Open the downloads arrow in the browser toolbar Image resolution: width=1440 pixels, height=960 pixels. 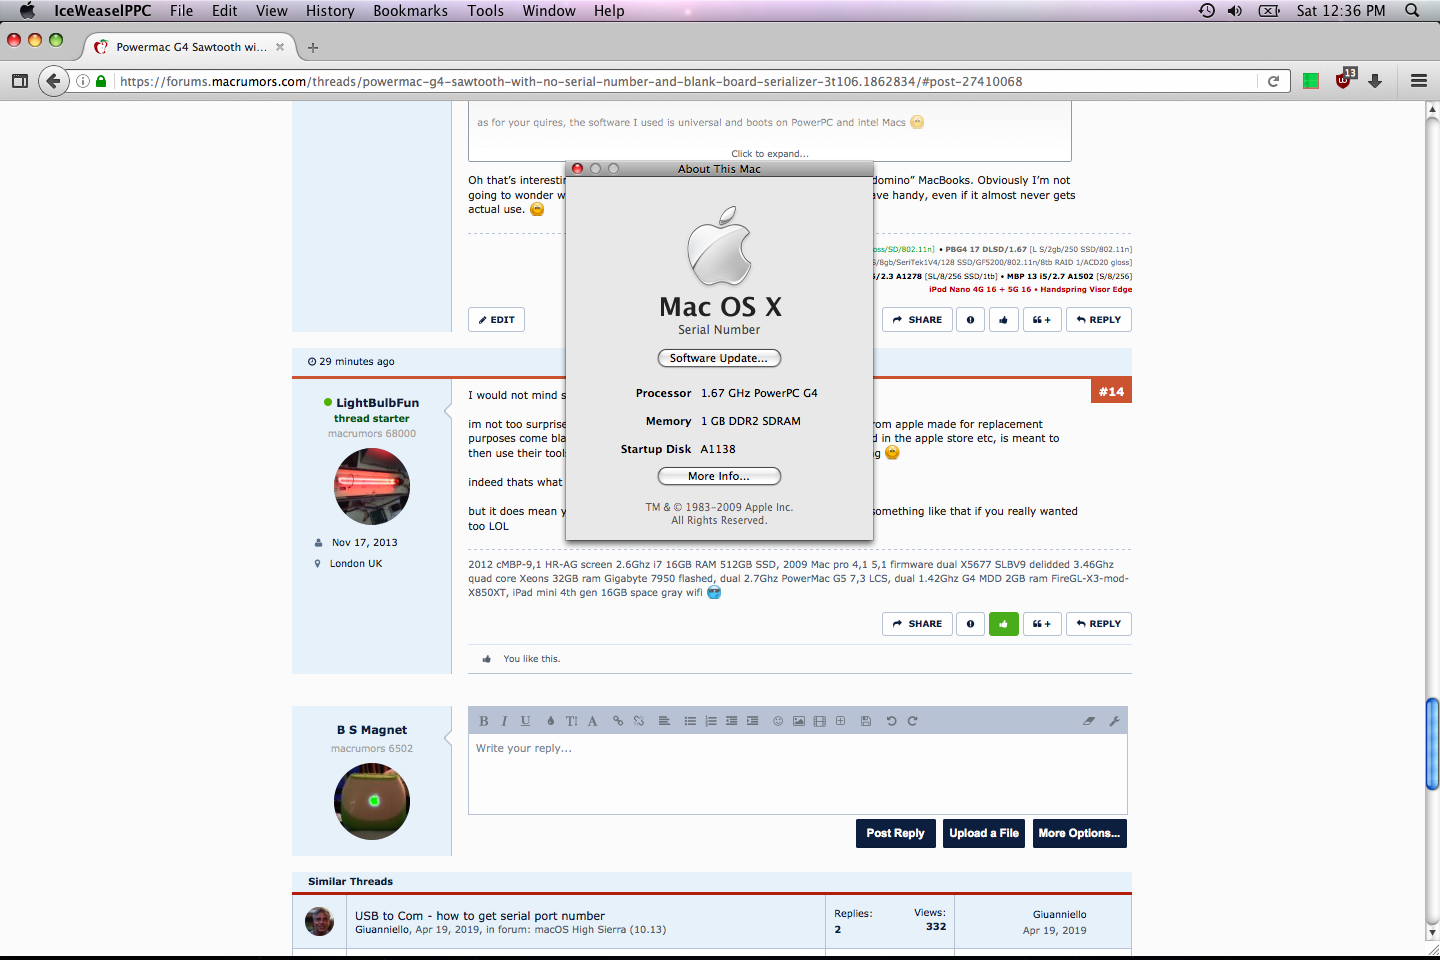(x=1375, y=81)
